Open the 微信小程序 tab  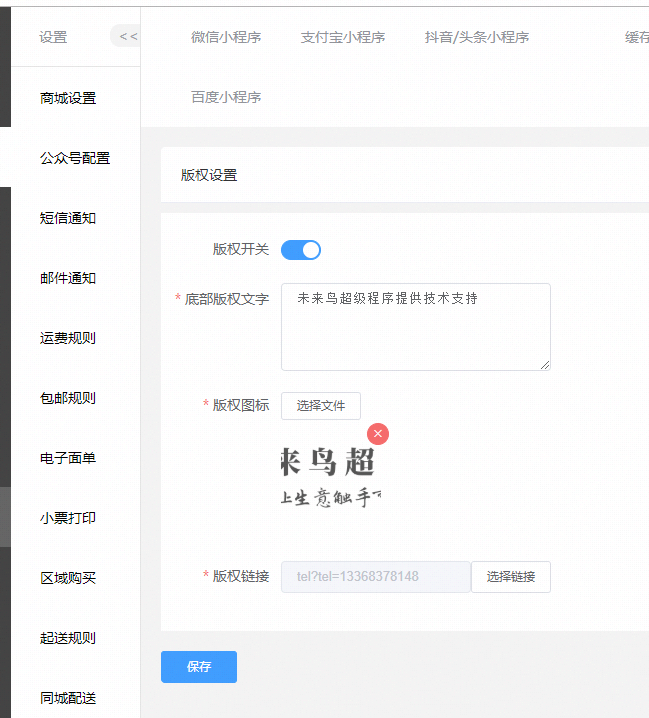(x=226, y=37)
